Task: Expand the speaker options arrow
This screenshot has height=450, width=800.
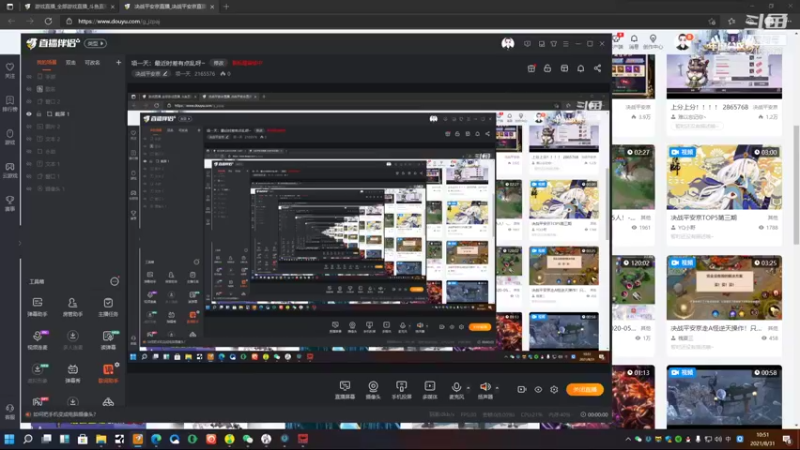Action: pyautogui.click(x=497, y=388)
